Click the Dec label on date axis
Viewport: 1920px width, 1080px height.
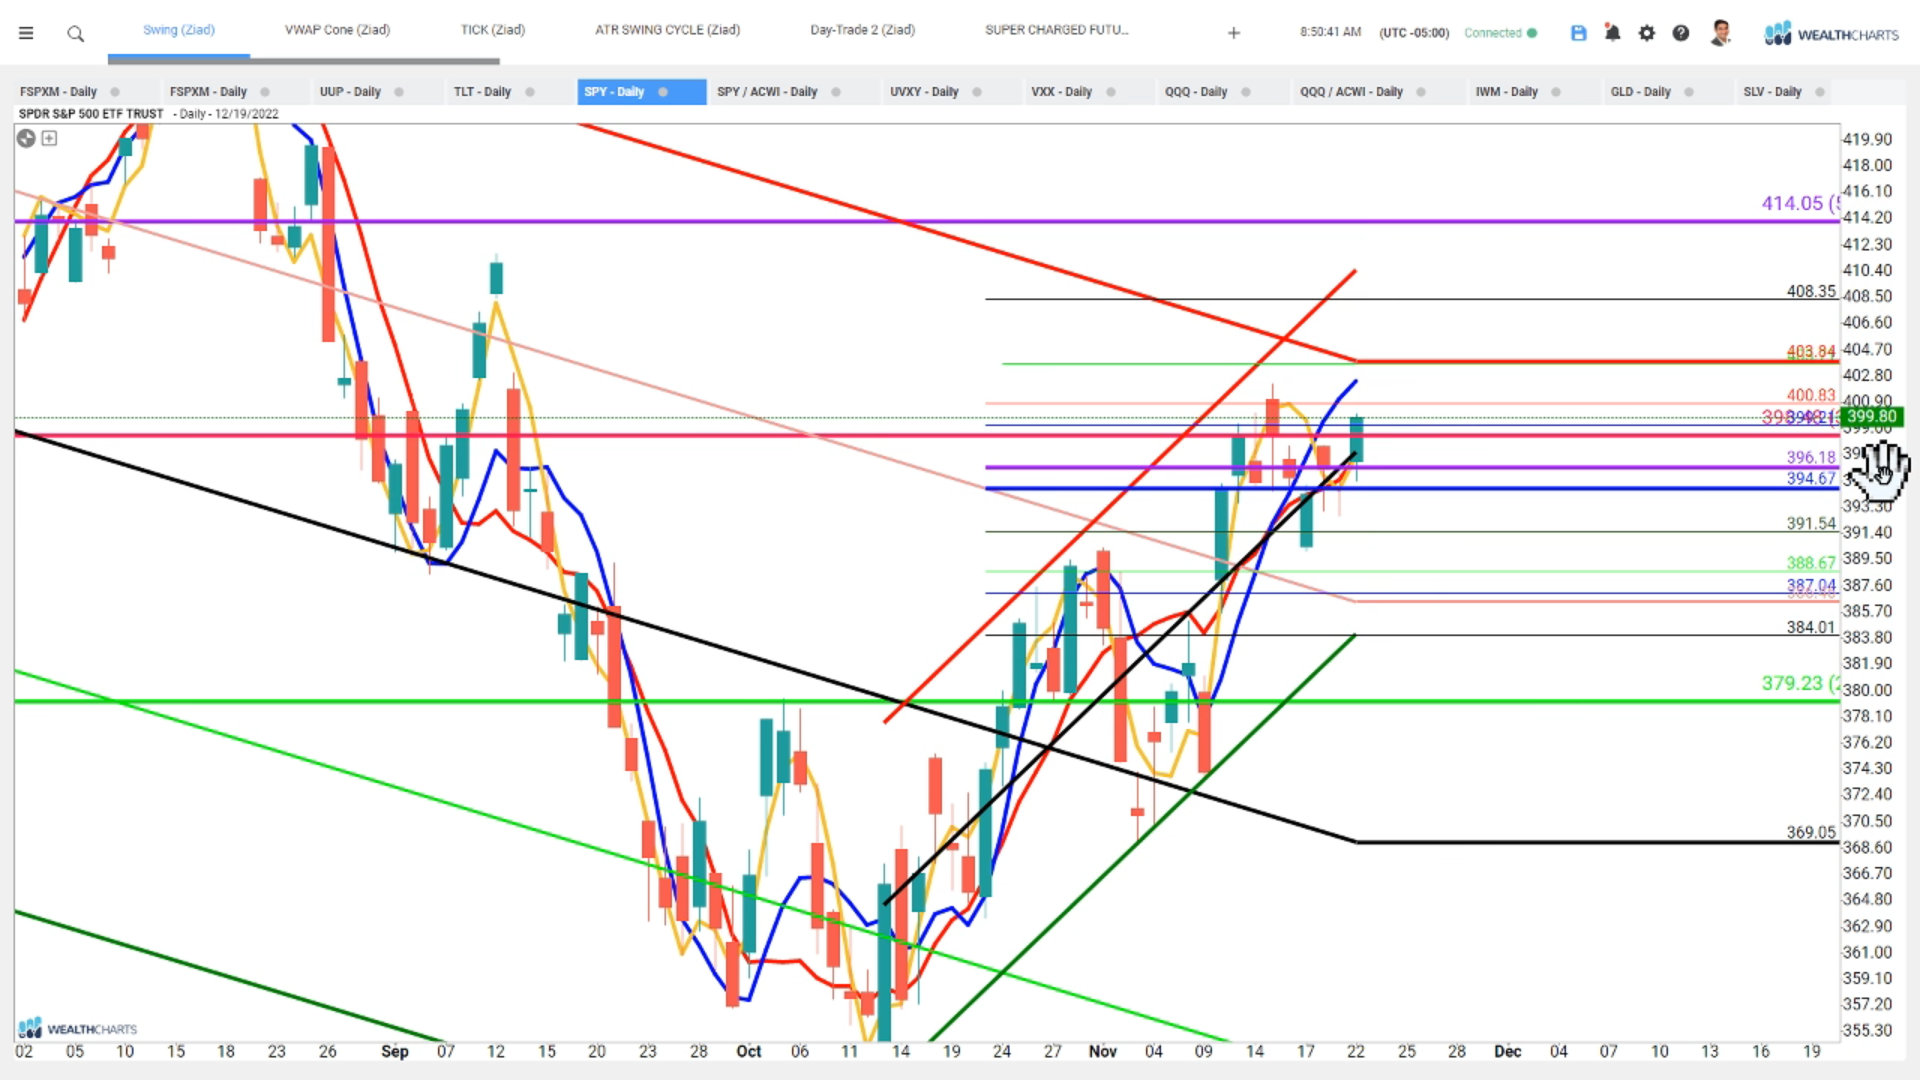pyautogui.click(x=1507, y=1051)
